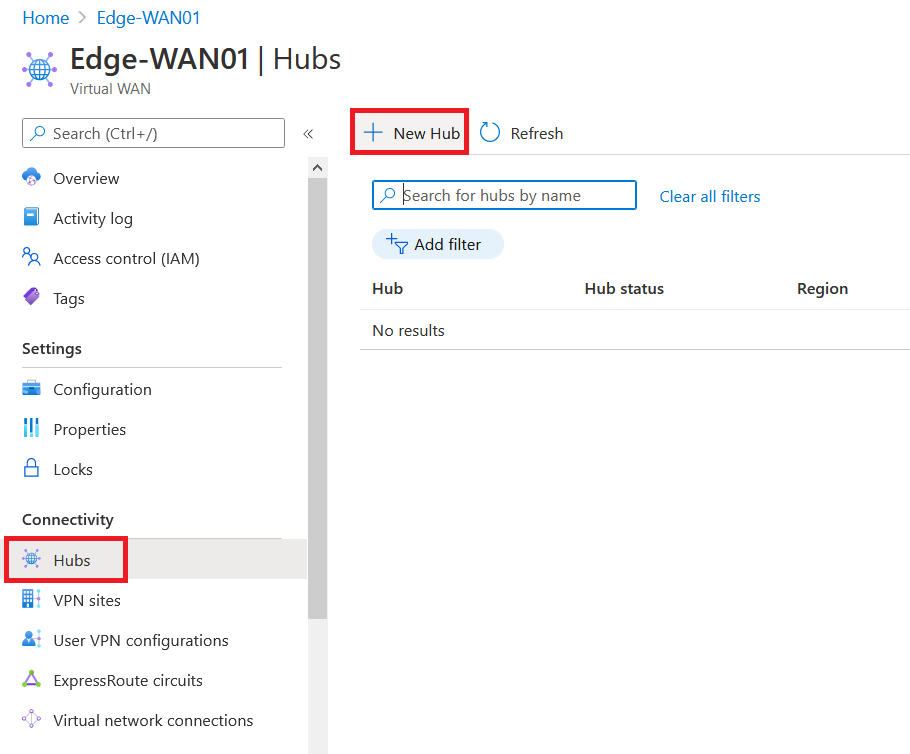
Task: Focus the Search (Ctrl+/) sidebar field
Action: (153, 133)
